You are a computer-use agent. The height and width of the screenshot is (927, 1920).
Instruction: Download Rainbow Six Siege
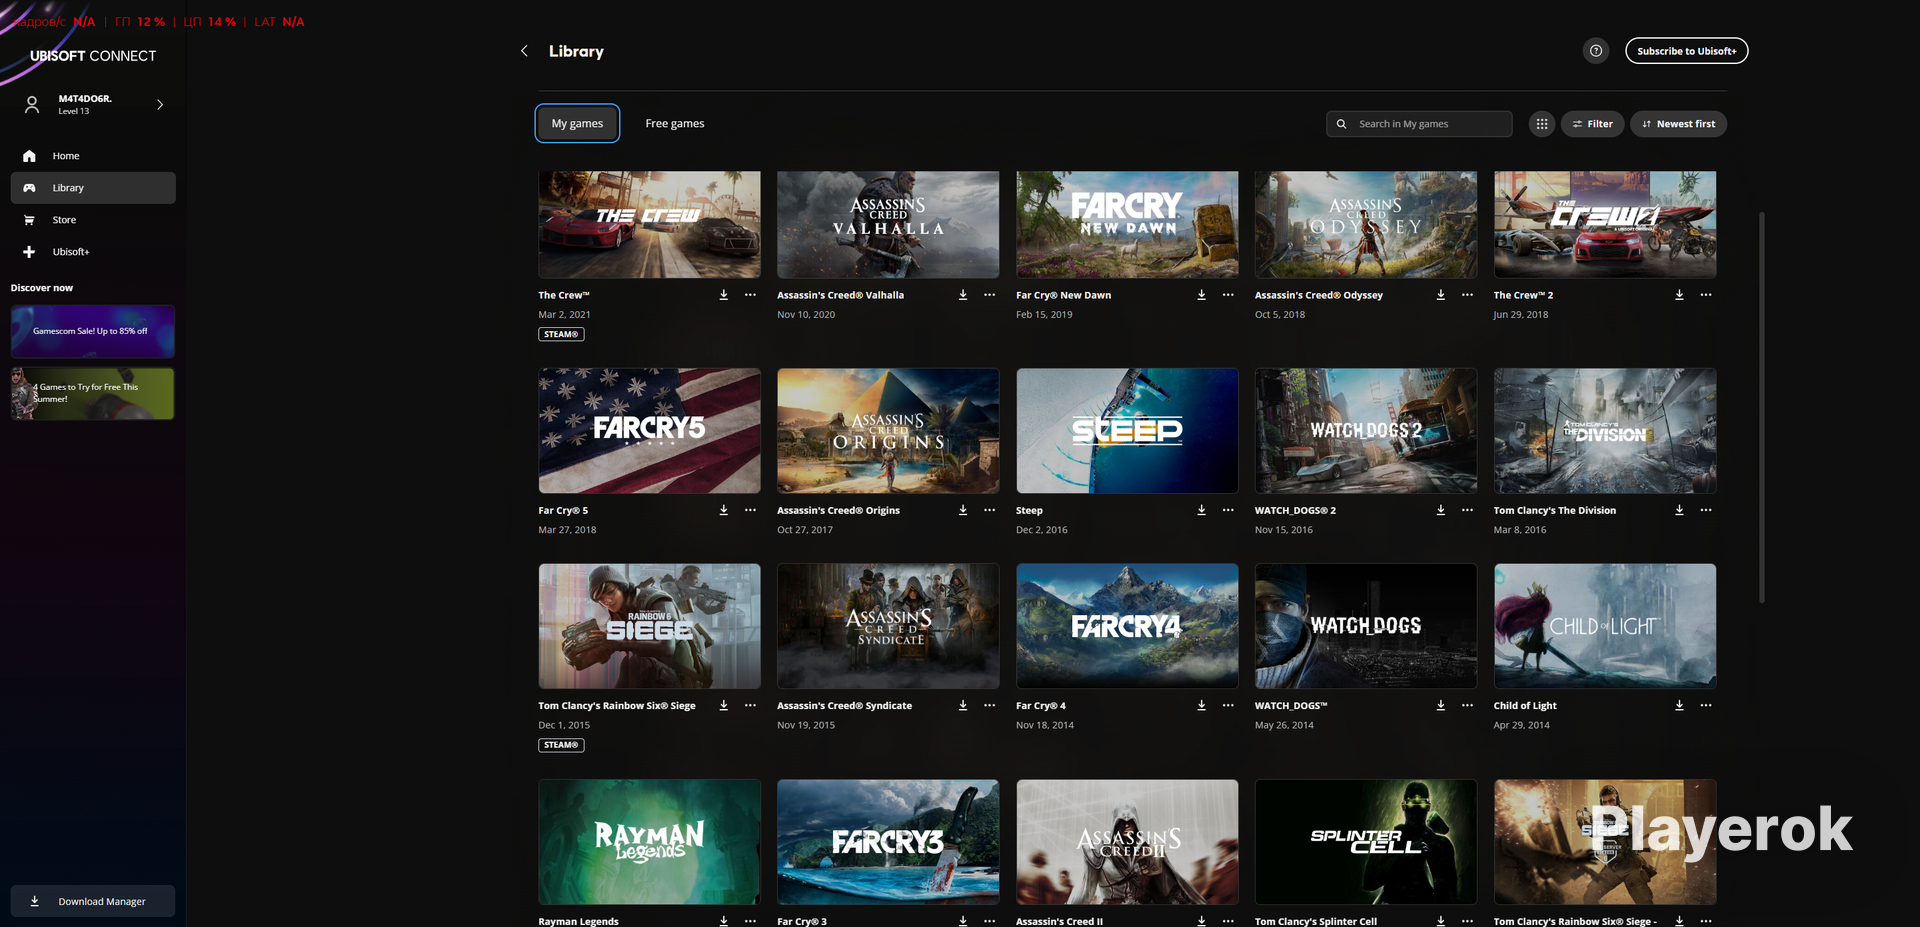[724, 705]
